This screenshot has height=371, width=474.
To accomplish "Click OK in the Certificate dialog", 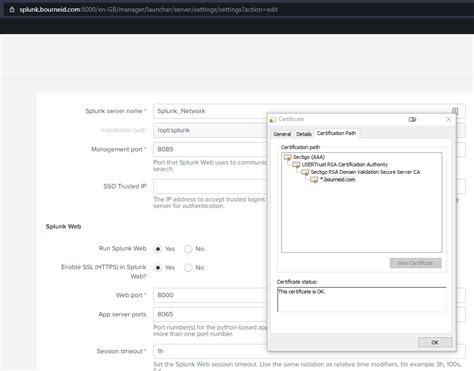I will [x=435, y=342].
